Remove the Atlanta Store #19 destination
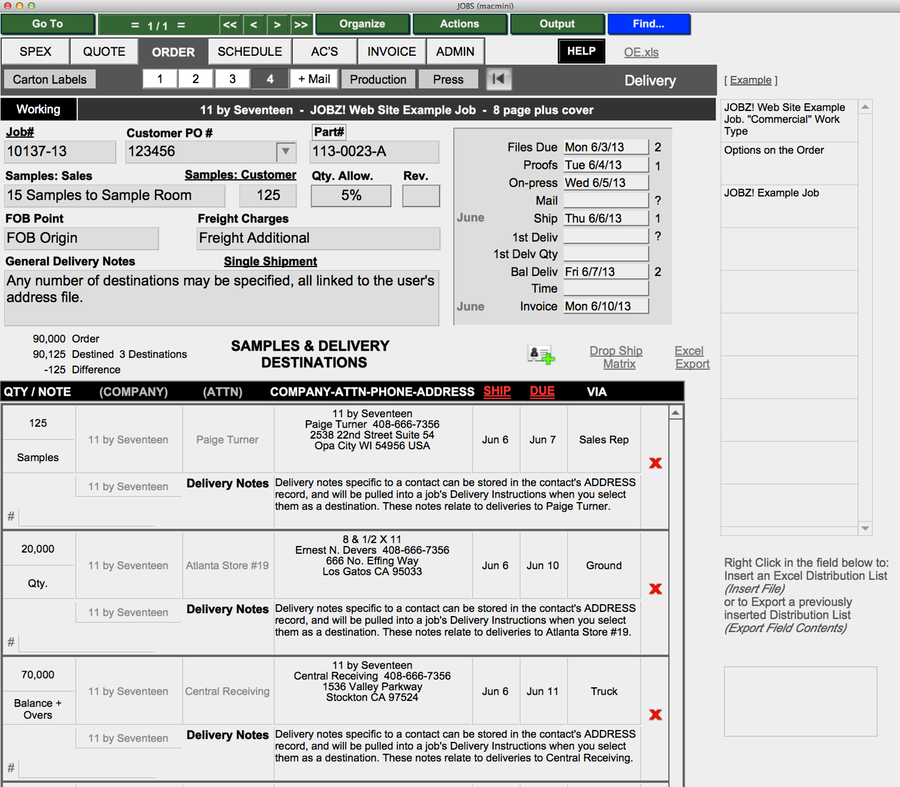The image size is (900, 787). tap(655, 589)
